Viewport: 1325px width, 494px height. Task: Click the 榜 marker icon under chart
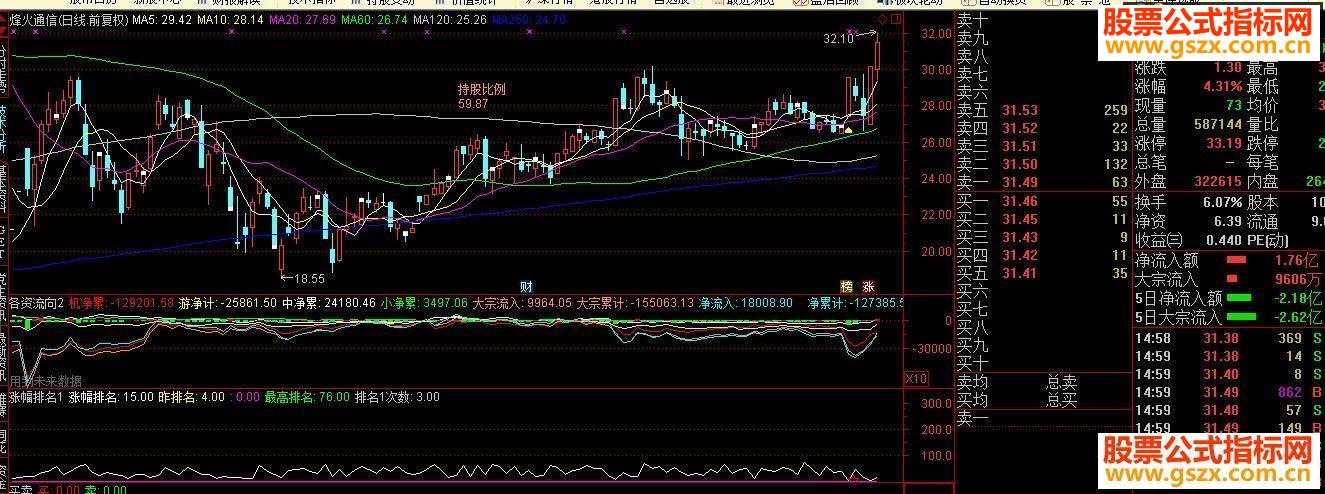pyautogui.click(x=848, y=284)
